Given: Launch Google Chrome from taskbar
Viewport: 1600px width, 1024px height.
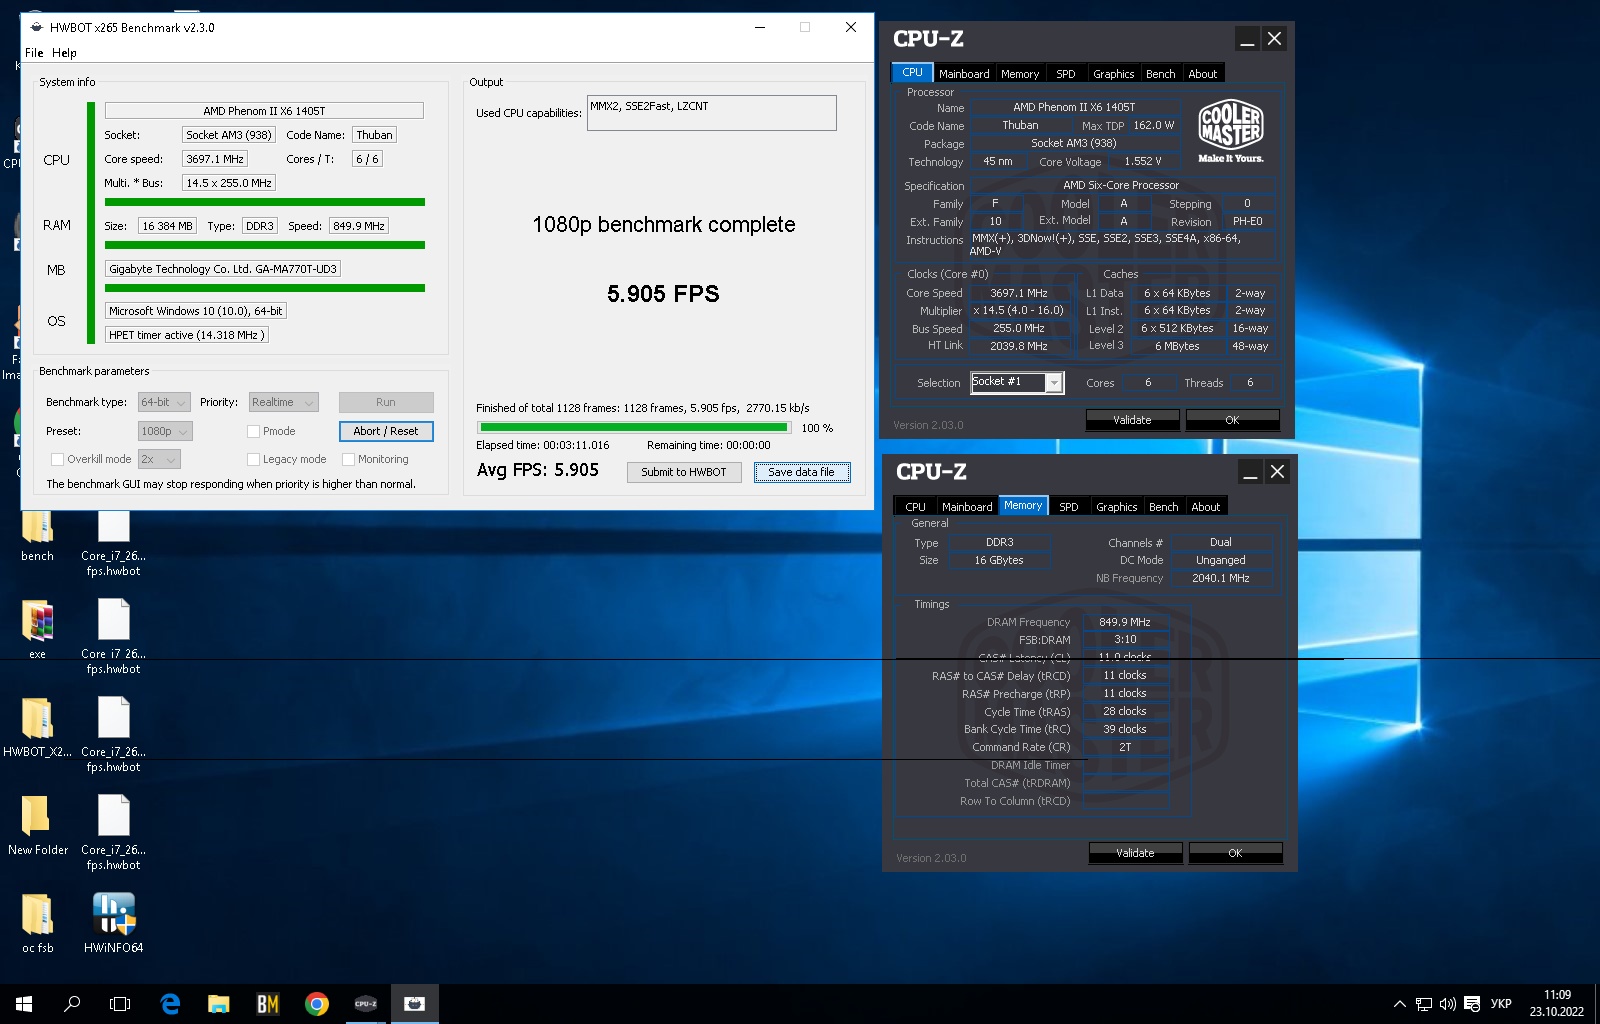Looking at the screenshot, I should pos(316,1004).
